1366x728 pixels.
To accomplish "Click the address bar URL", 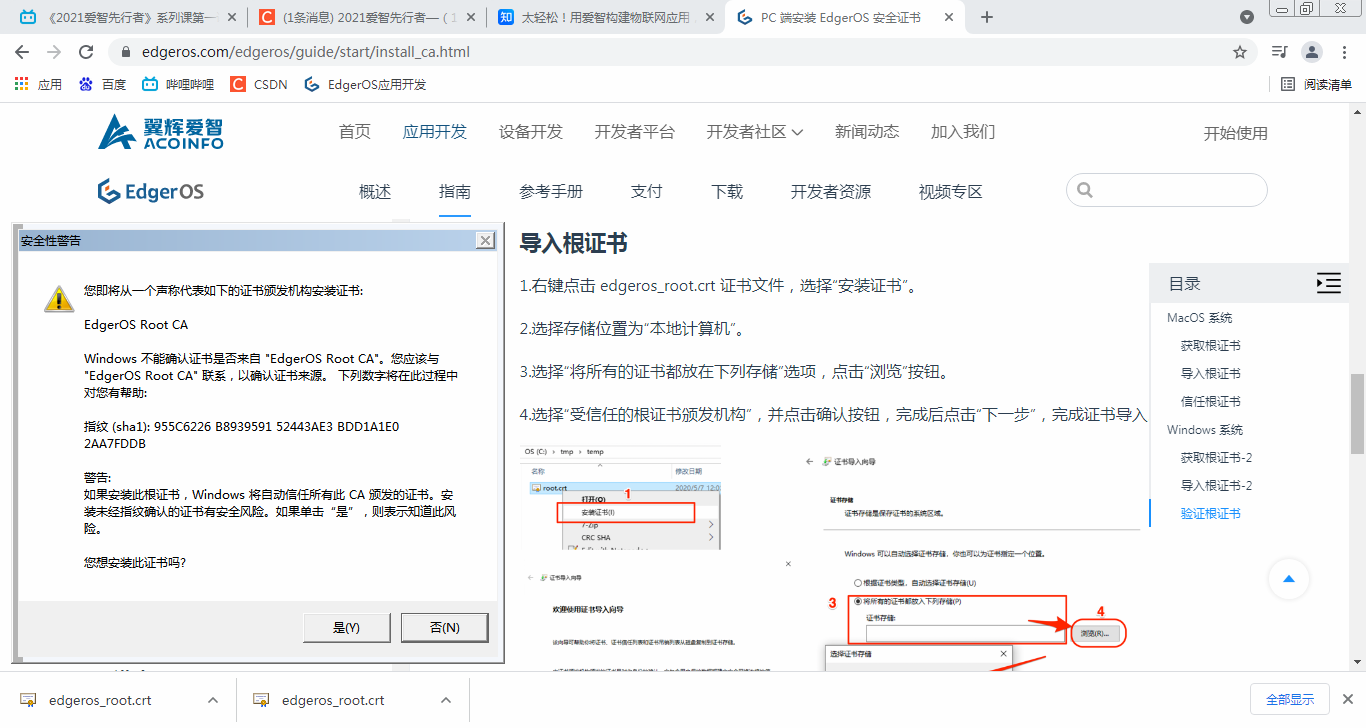I will coord(306,52).
